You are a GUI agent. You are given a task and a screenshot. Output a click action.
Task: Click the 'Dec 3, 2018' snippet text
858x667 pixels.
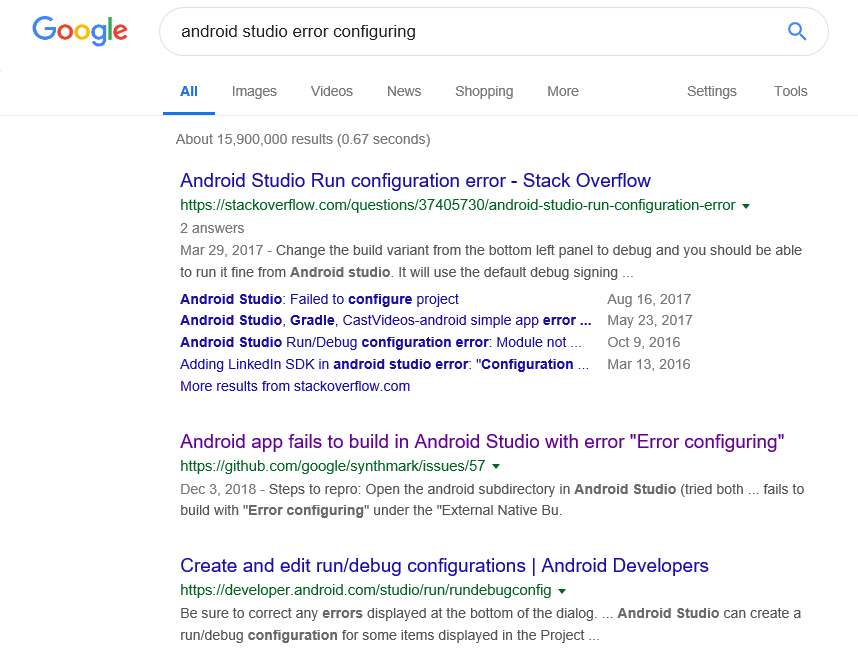492,500
